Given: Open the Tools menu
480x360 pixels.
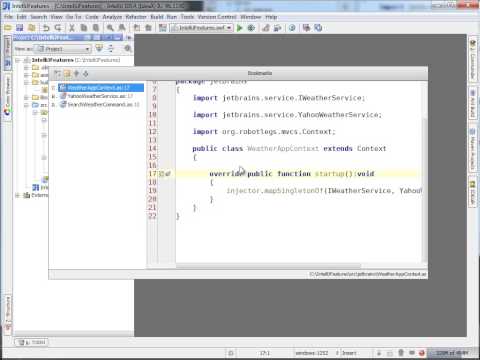Looking at the screenshot, I should 187,17.
